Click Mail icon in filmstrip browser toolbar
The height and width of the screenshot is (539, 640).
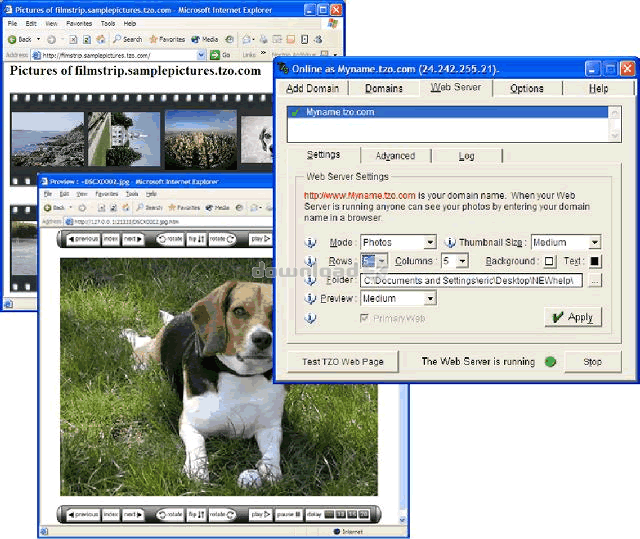pos(247,39)
